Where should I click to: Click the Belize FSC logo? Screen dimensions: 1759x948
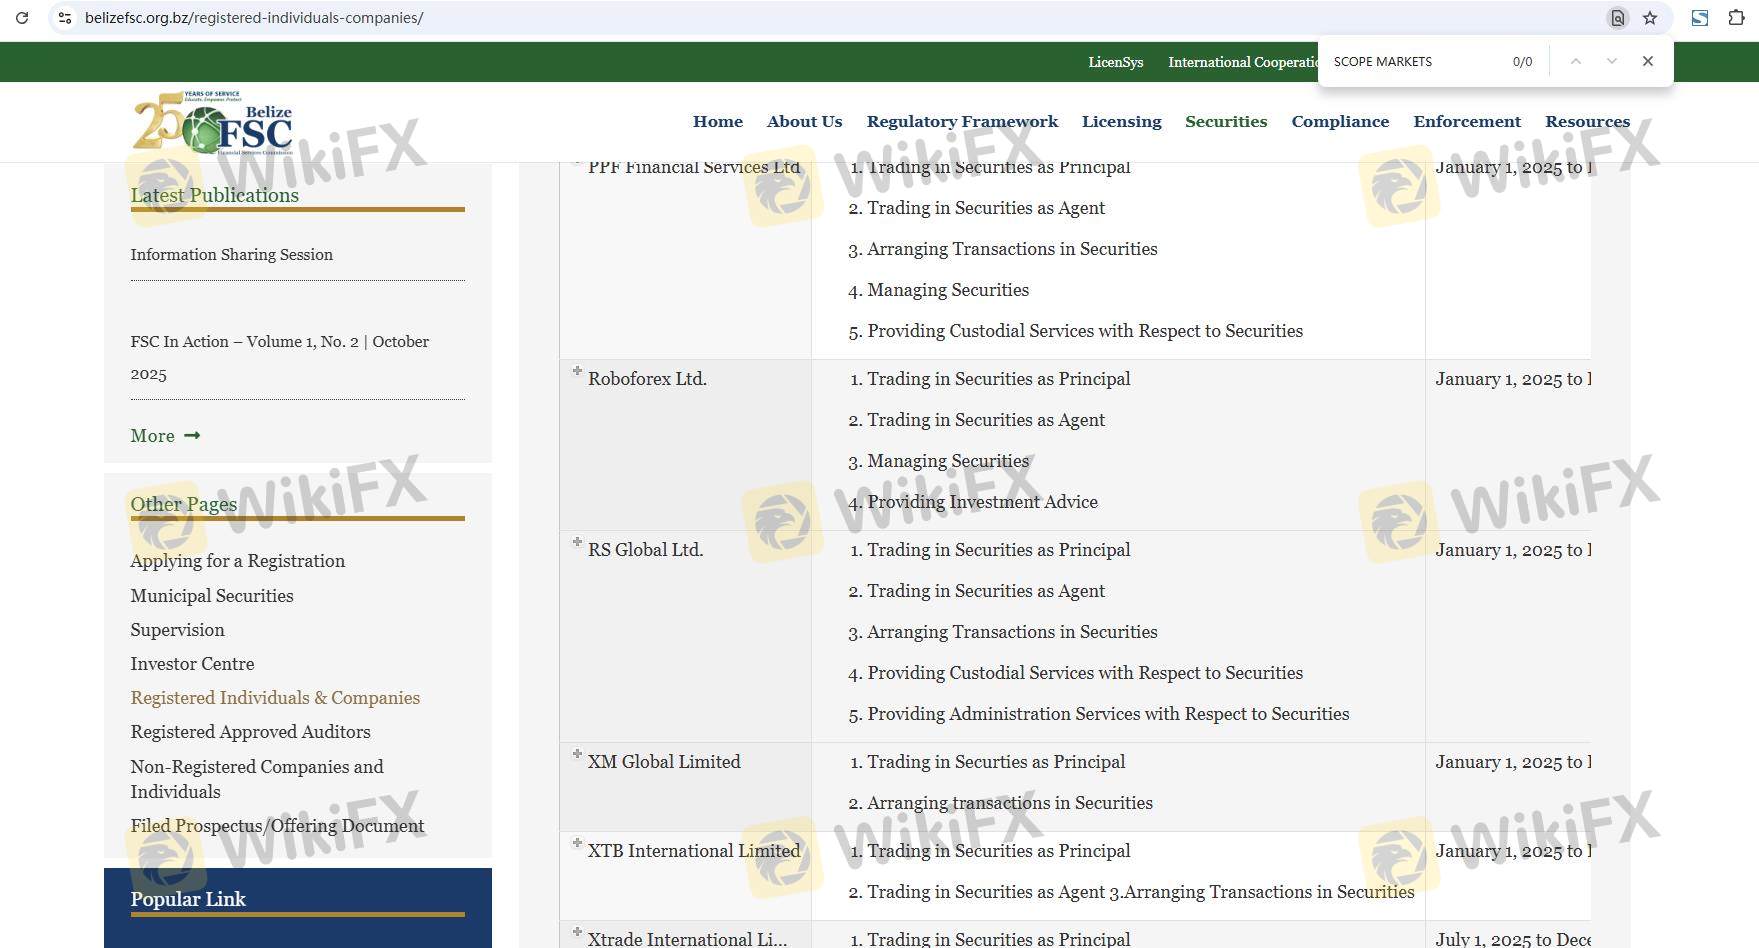tap(213, 123)
